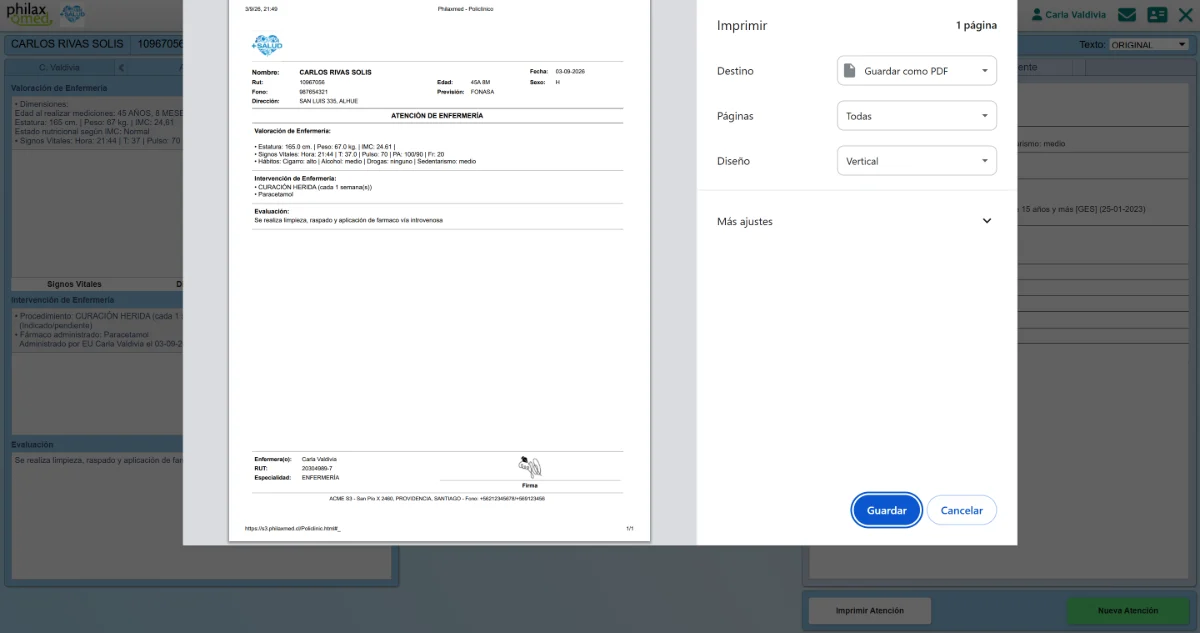The width and height of the screenshot is (1200, 633).
Task: Click the 'CURACIÓN HERIDA (cada 1 semana(s))' line in preview
Action: tap(314, 187)
